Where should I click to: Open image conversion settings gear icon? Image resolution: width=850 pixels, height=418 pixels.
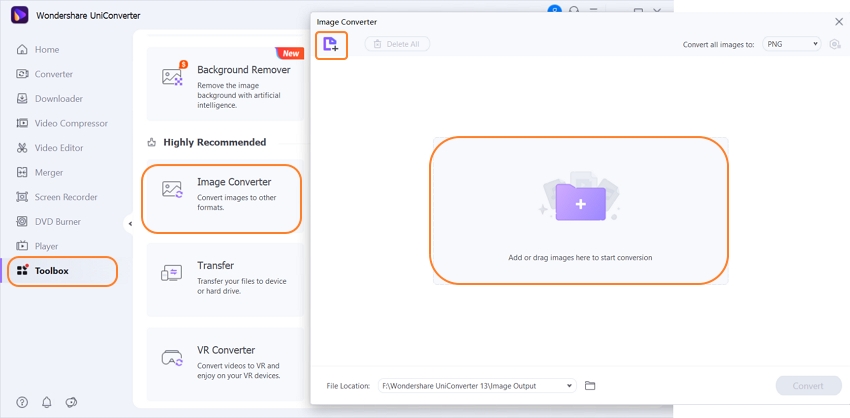coord(835,44)
